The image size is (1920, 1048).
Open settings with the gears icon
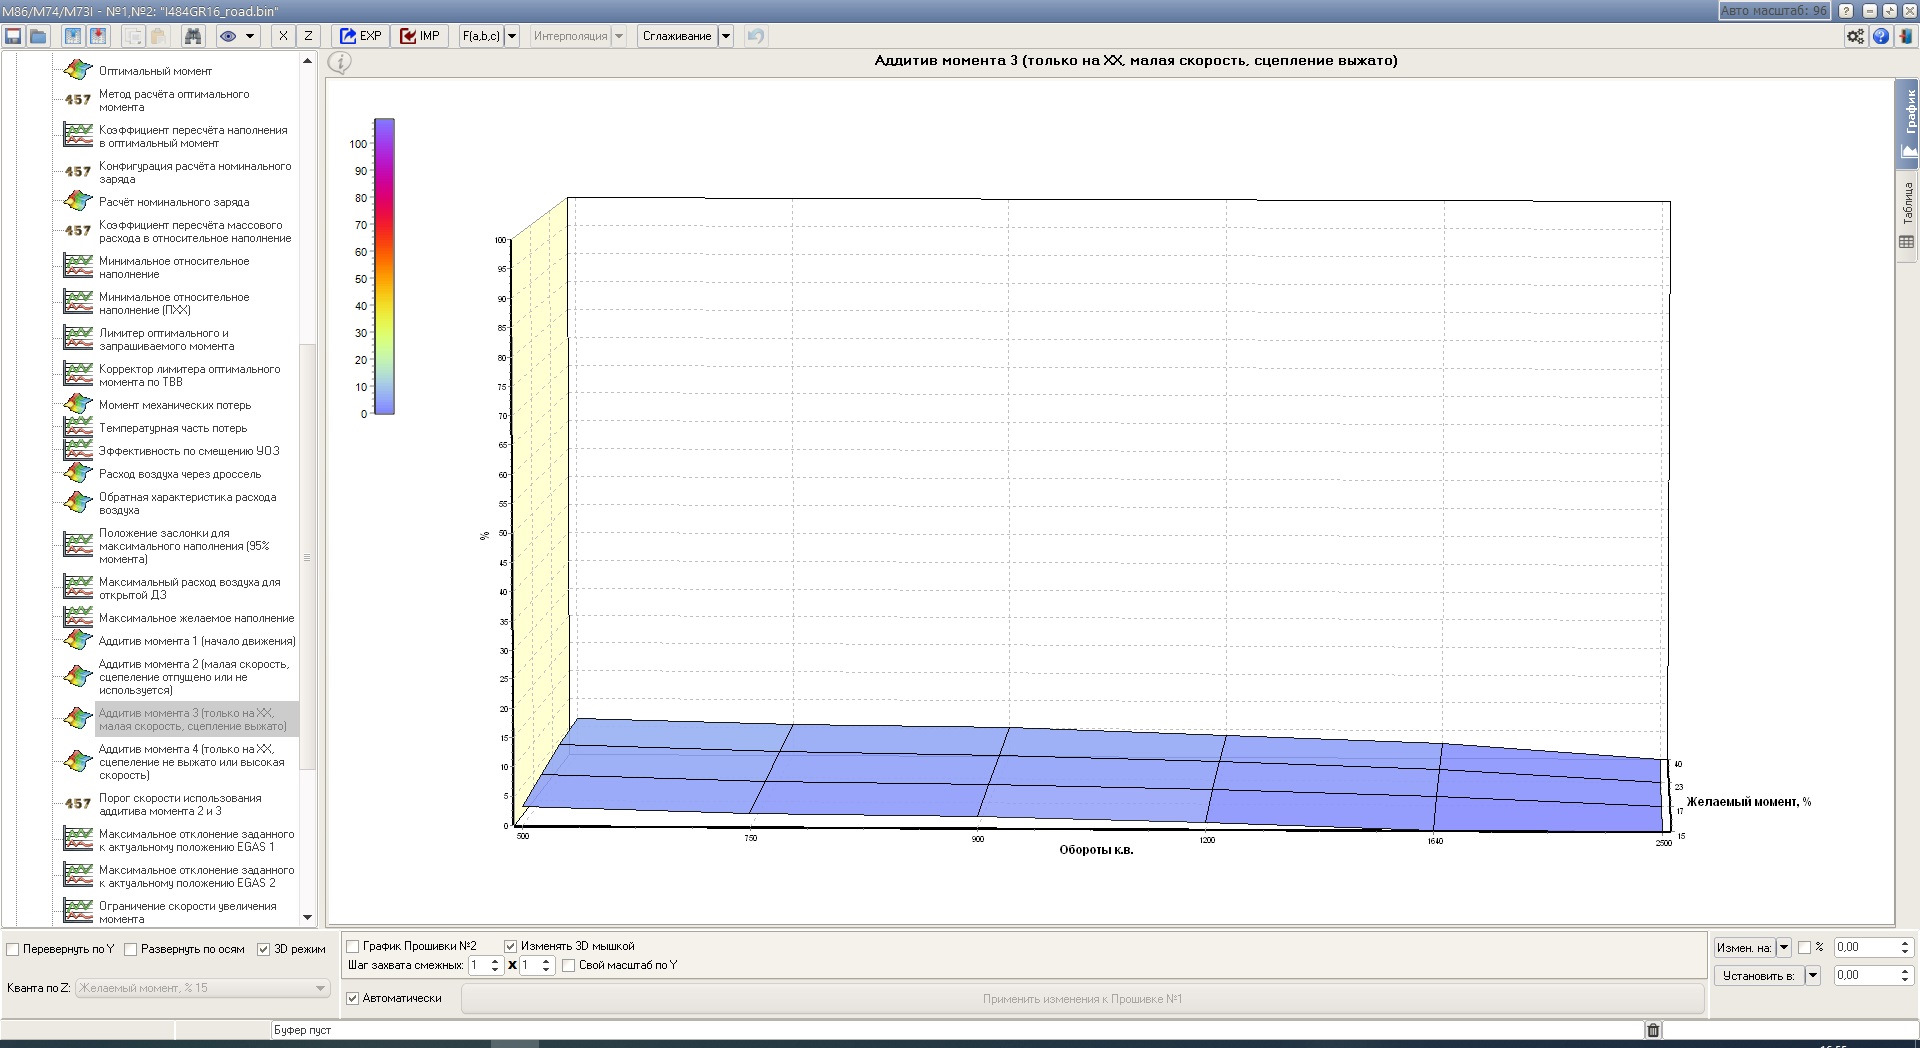[1855, 36]
